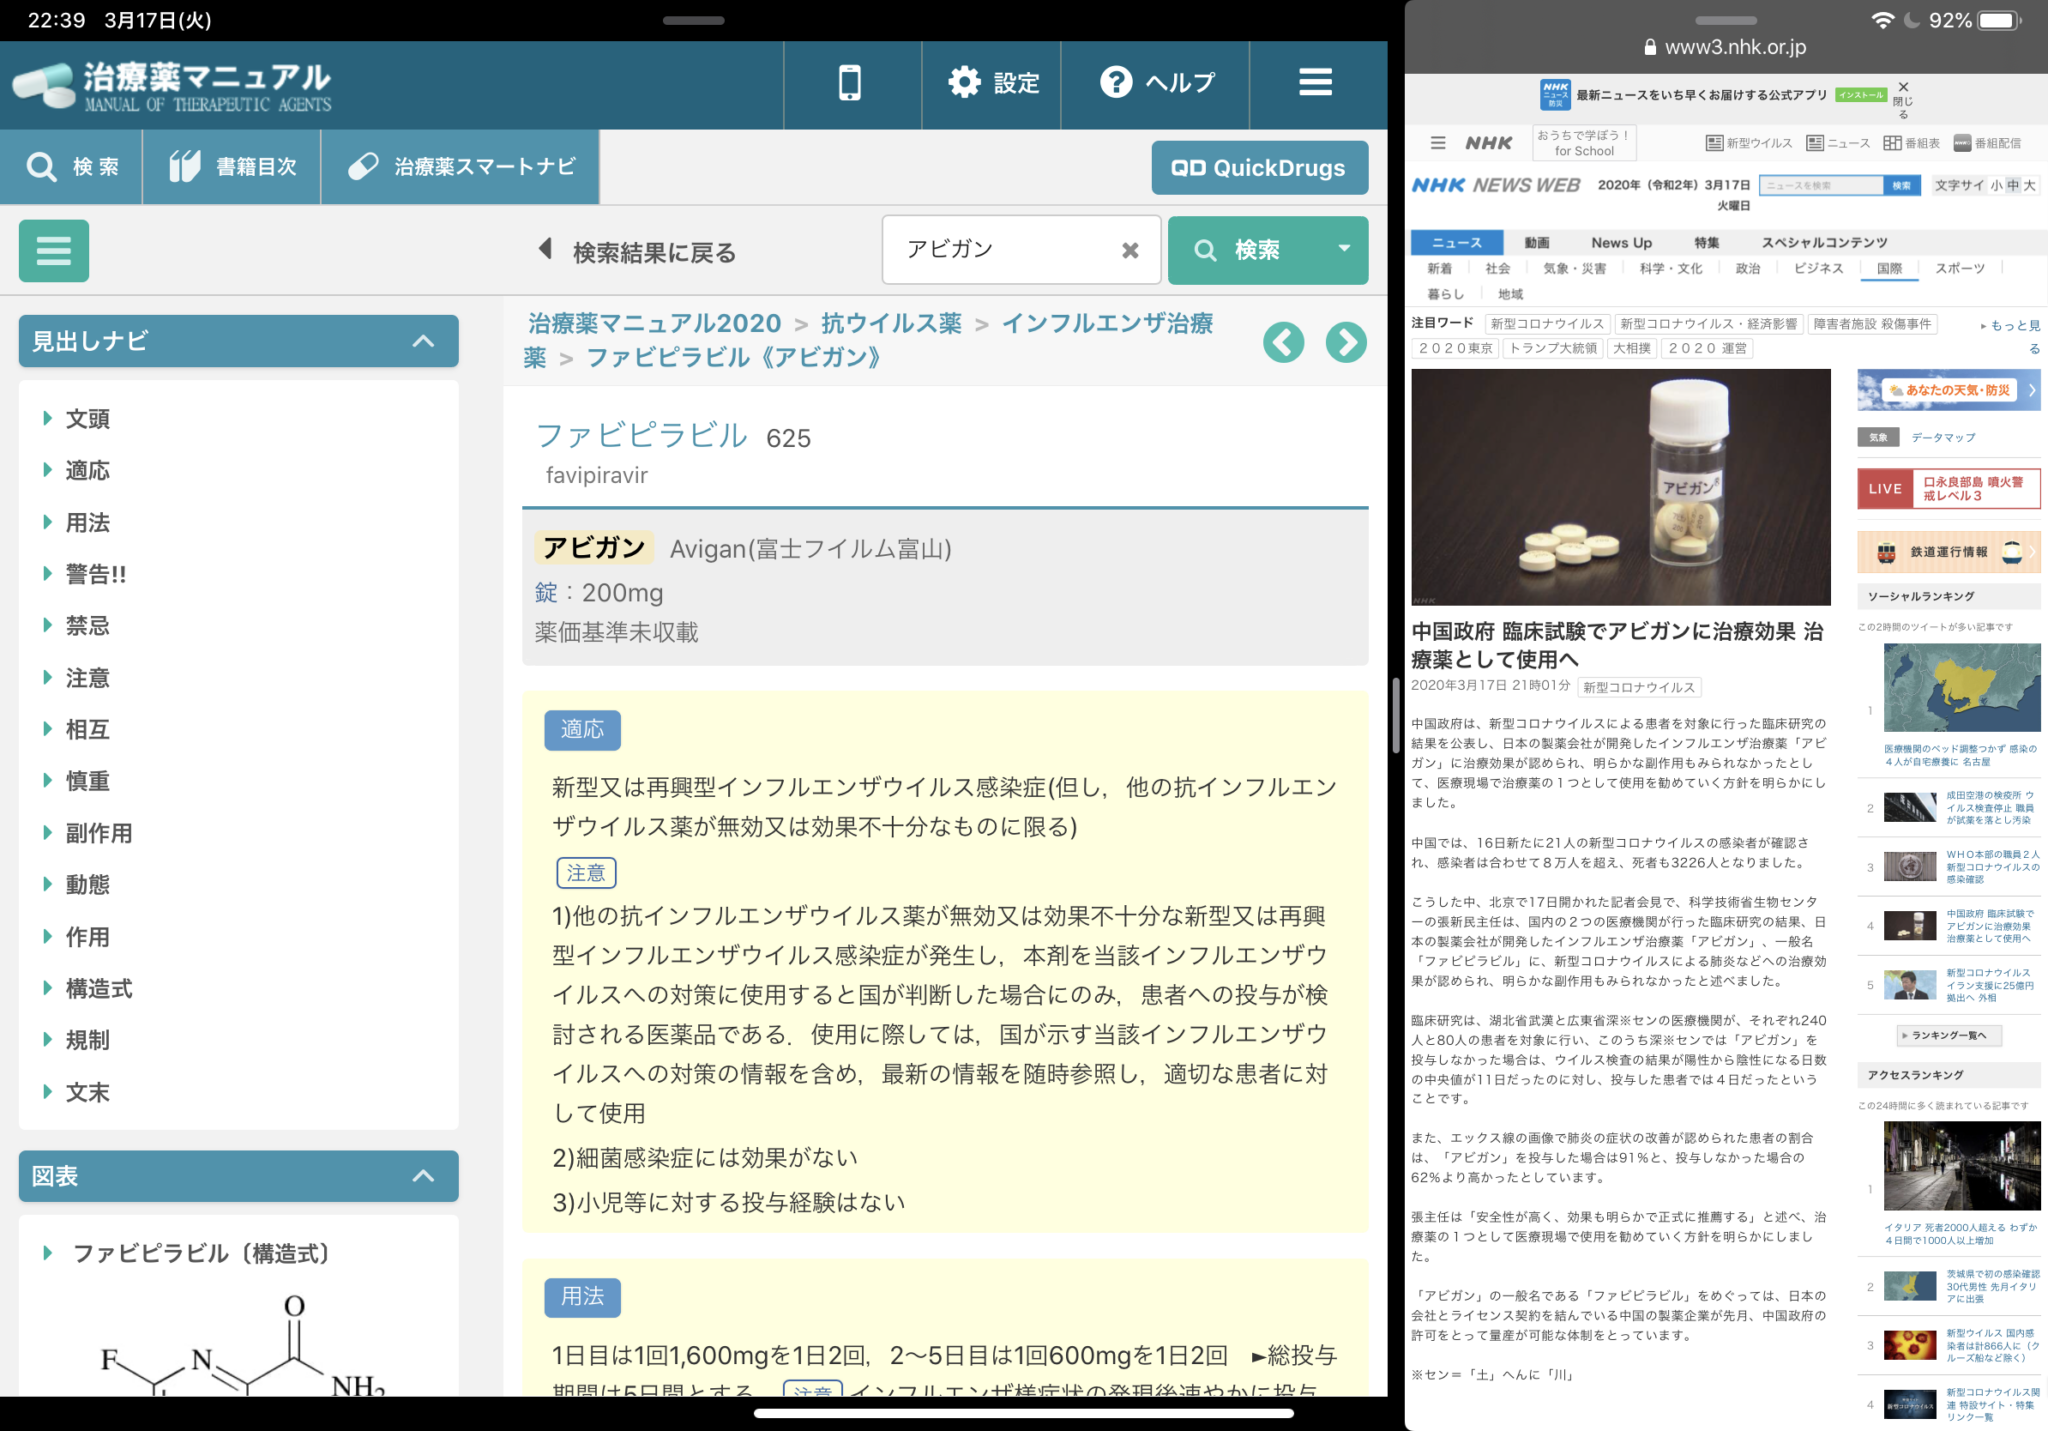Open 鉄道運行情報 railway info banner
The width and height of the screenshot is (2048, 1431).
point(1948,552)
